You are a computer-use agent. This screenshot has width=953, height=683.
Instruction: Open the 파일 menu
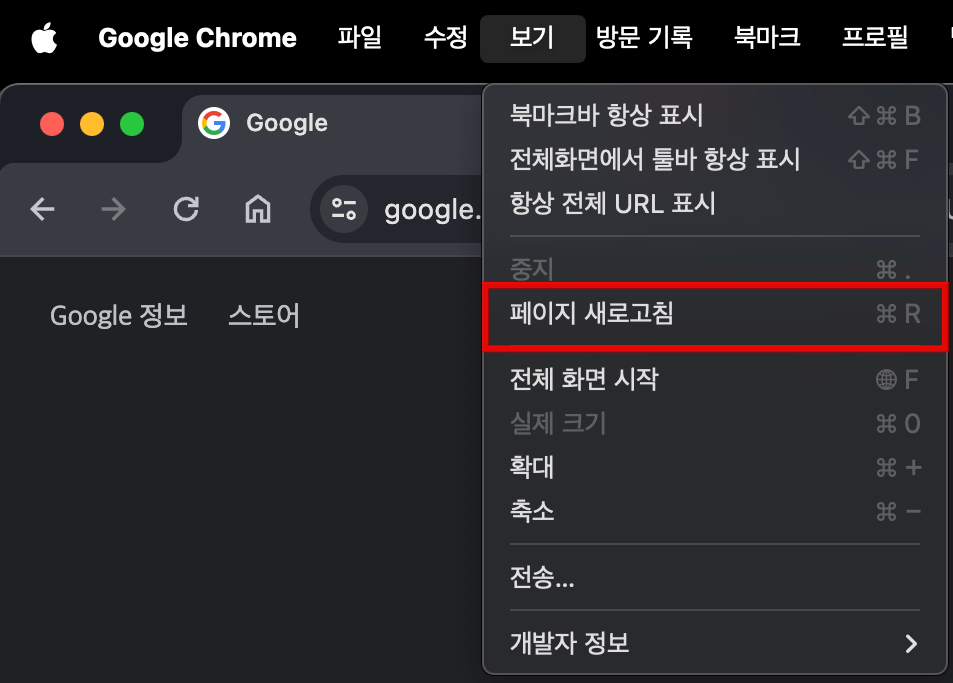click(360, 38)
